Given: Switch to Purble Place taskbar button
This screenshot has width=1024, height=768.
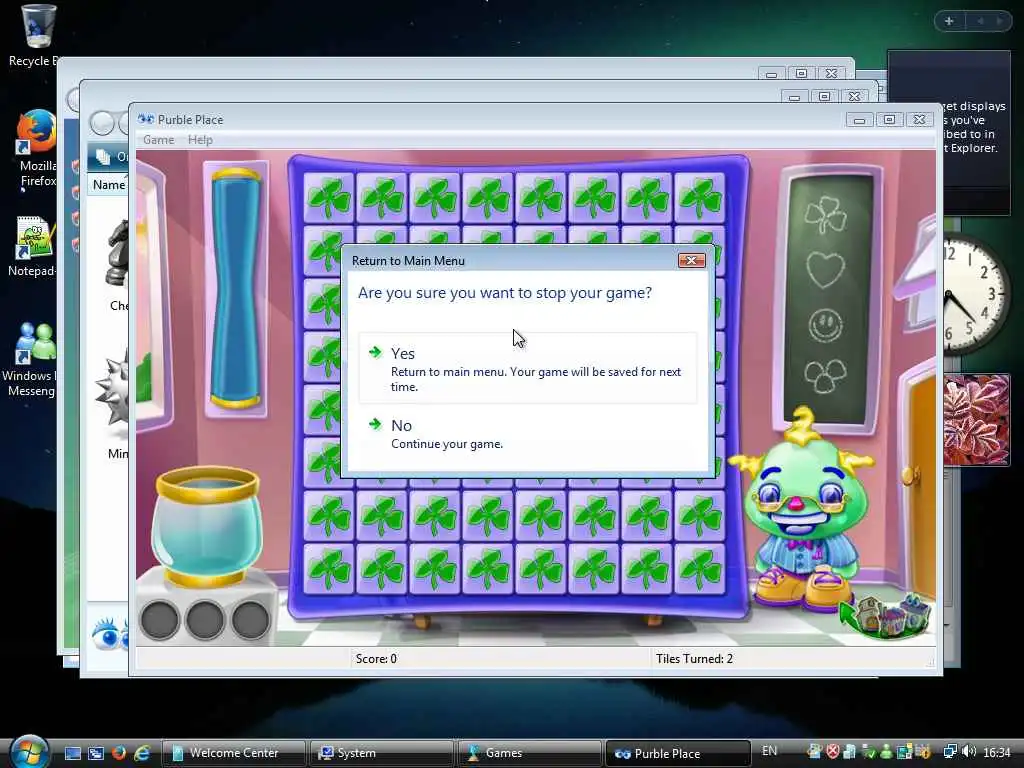Looking at the screenshot, I should tap(678, 753).
